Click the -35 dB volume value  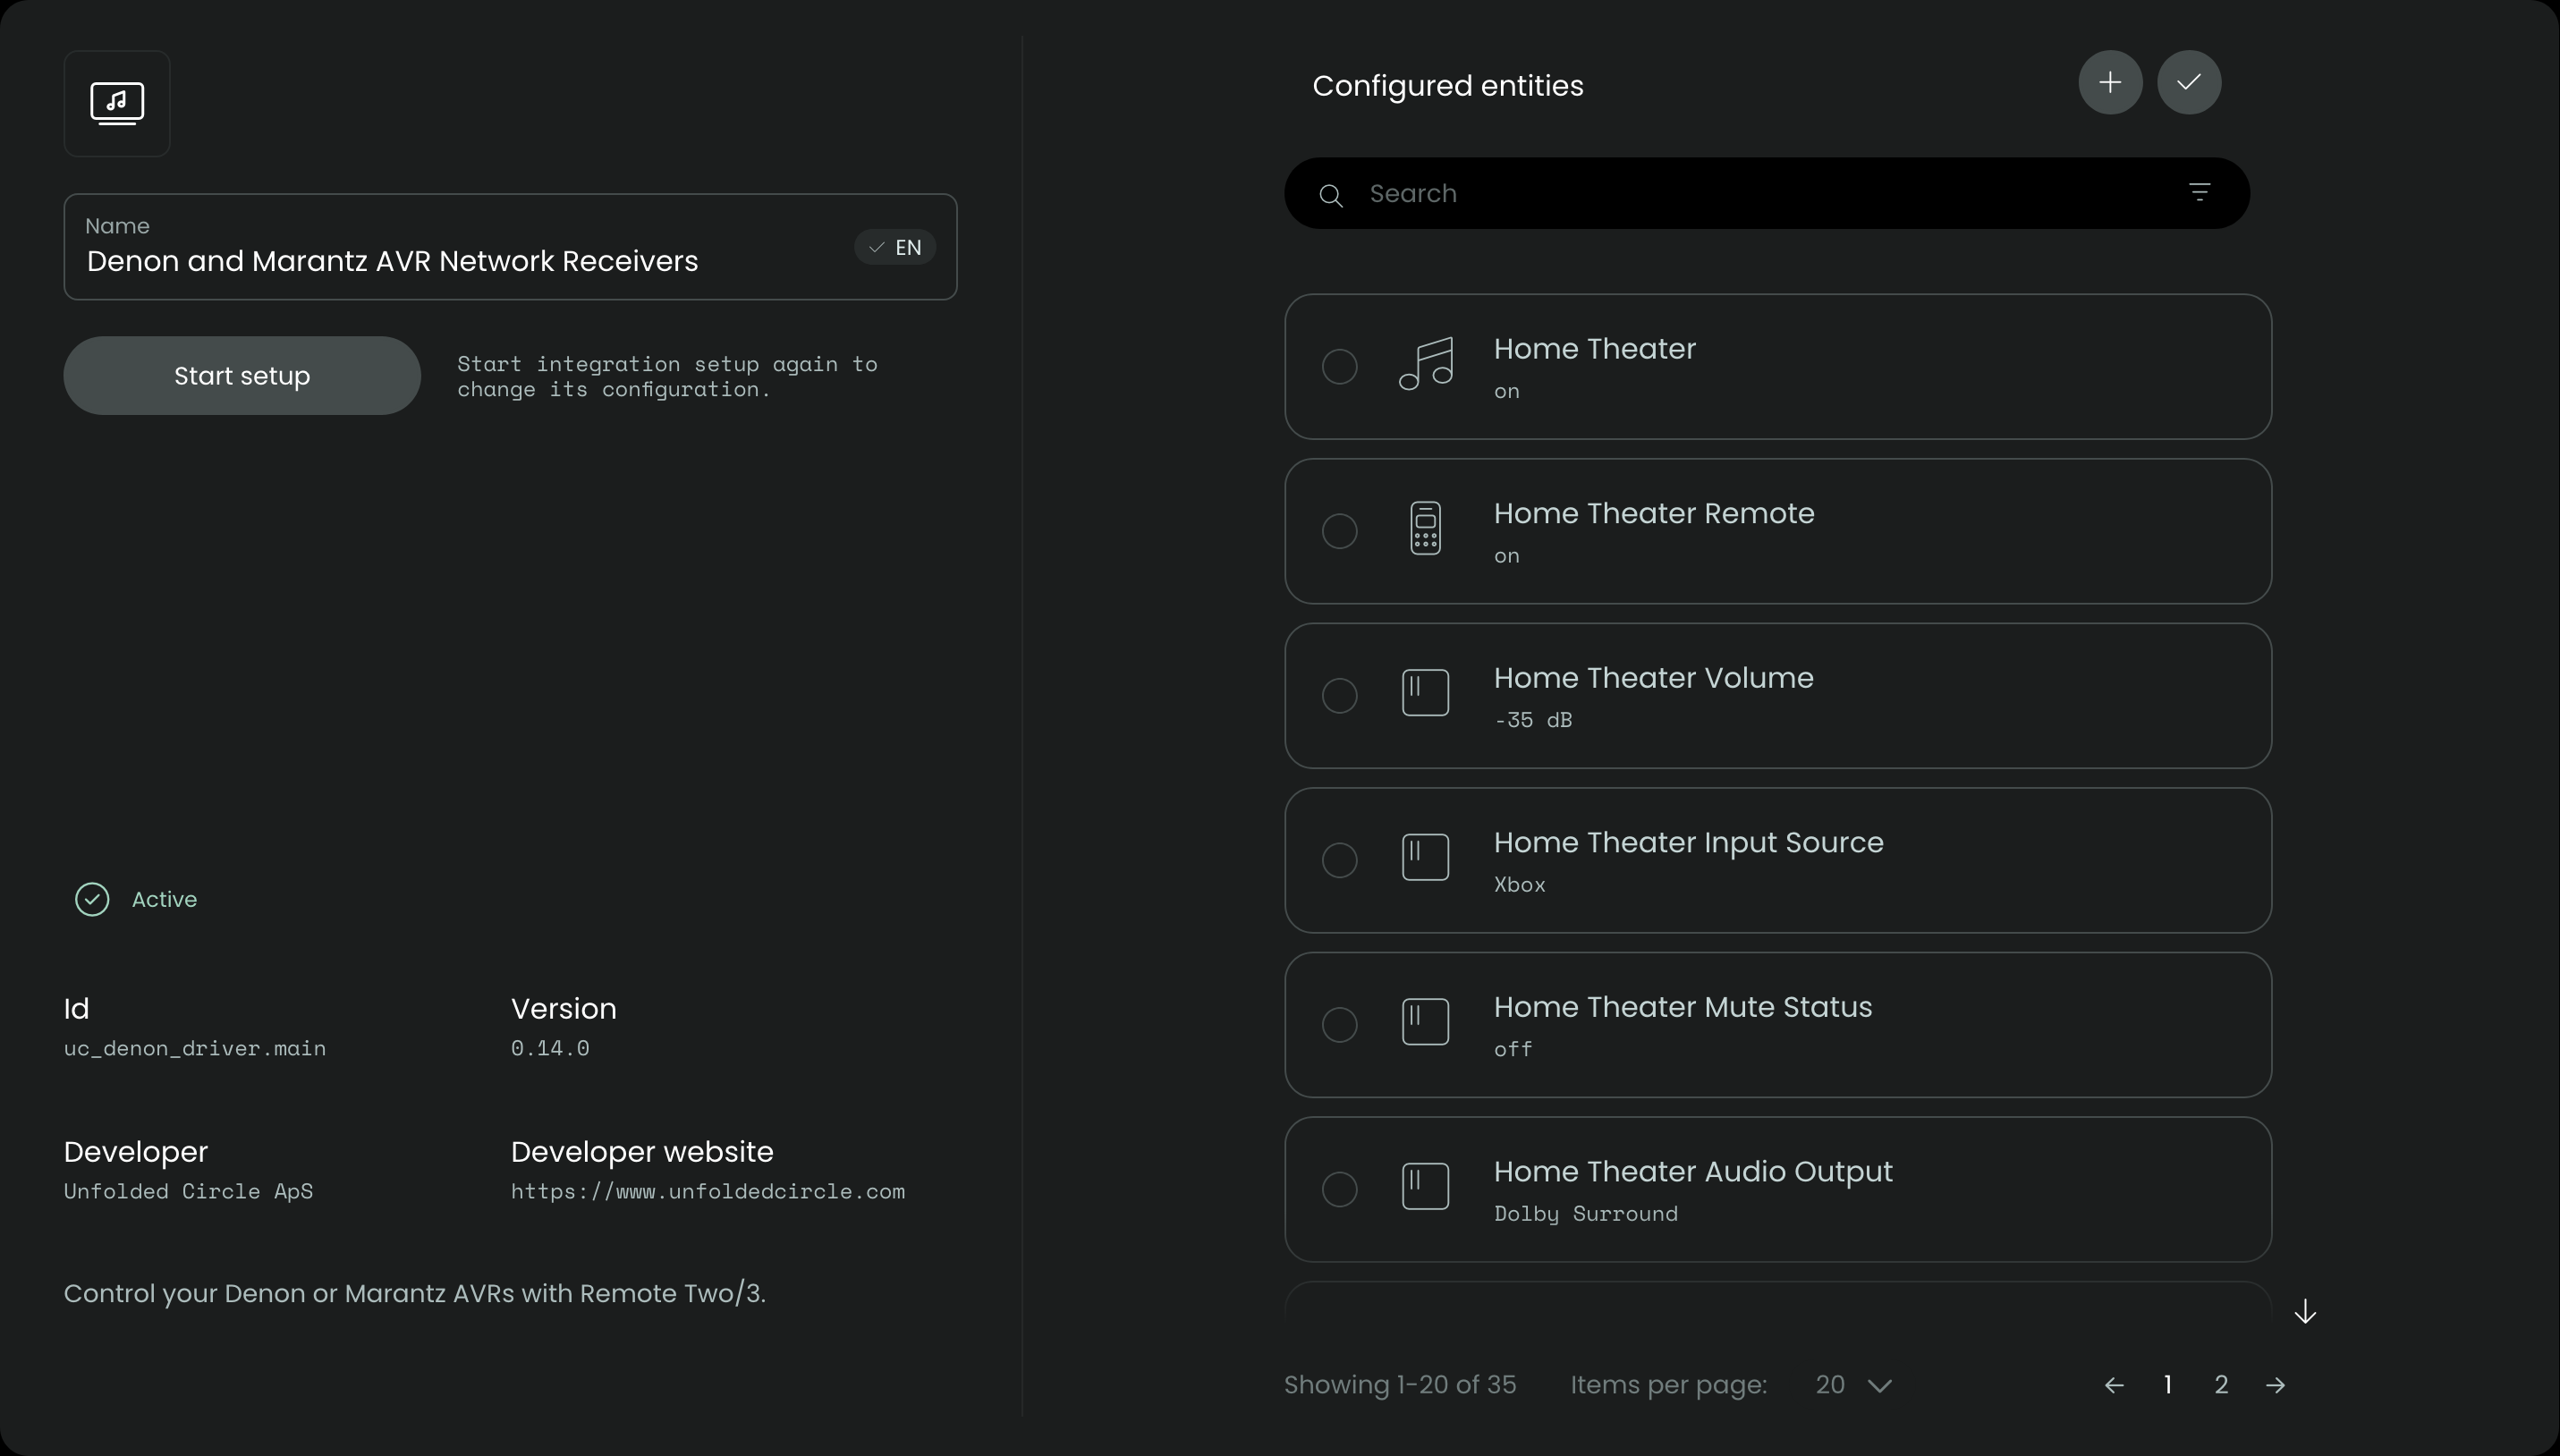click(x=1533, y=720)
